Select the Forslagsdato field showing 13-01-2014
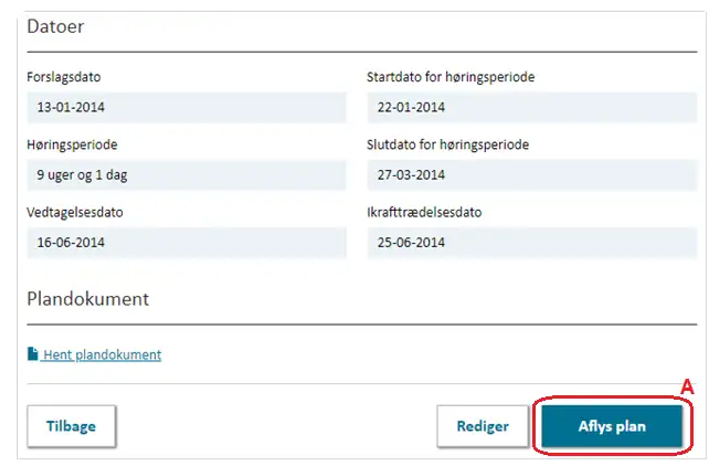Screen dimensions: 719x463 click(x=187, y=107)
